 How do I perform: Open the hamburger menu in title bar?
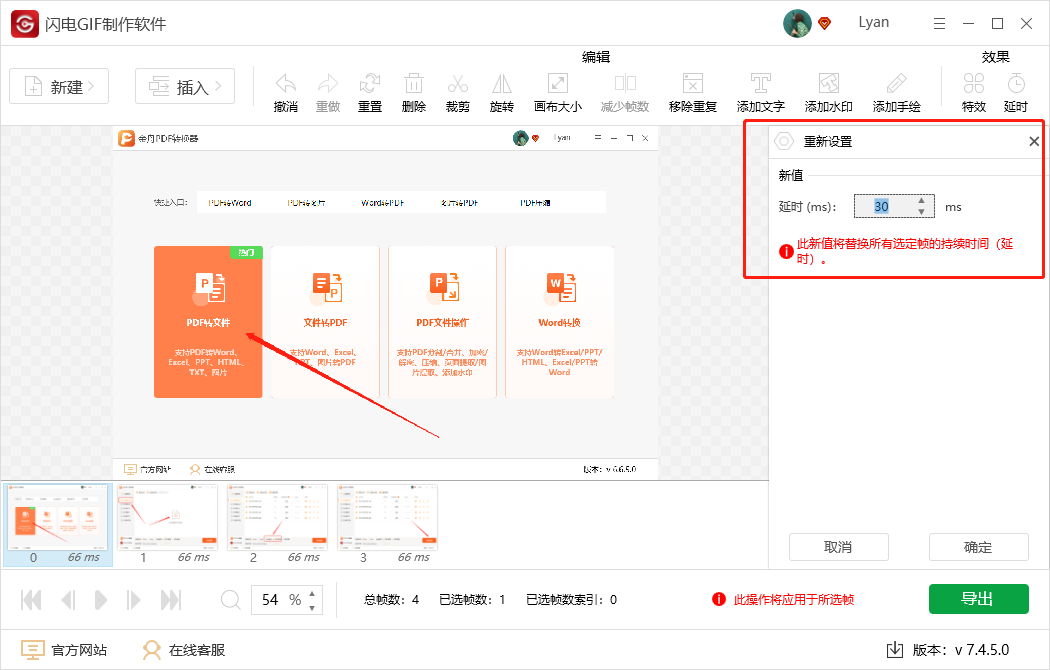(x=940, y=23)
